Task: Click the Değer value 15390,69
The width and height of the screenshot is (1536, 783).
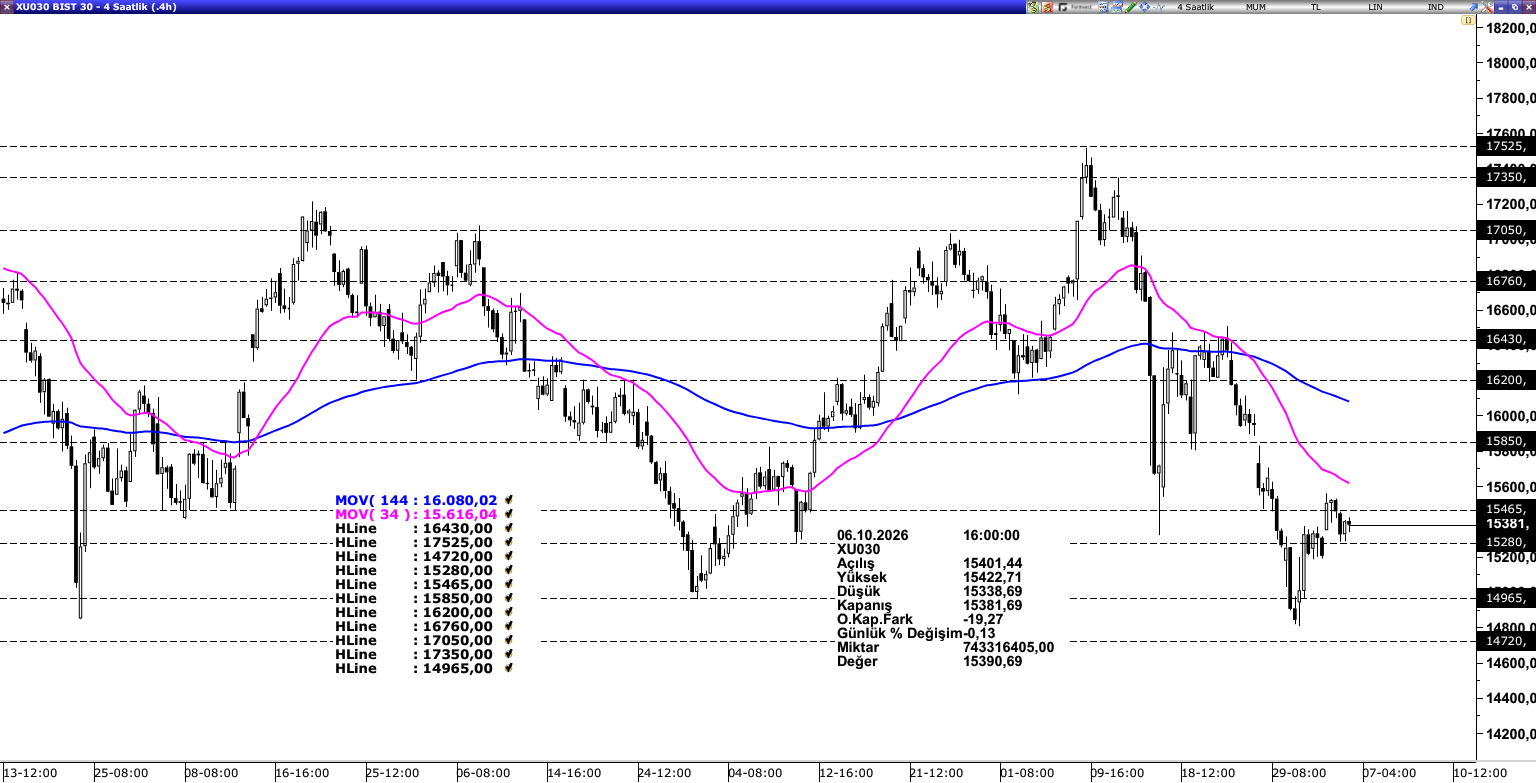Action: pyautogui.click(x=992, y=661)
